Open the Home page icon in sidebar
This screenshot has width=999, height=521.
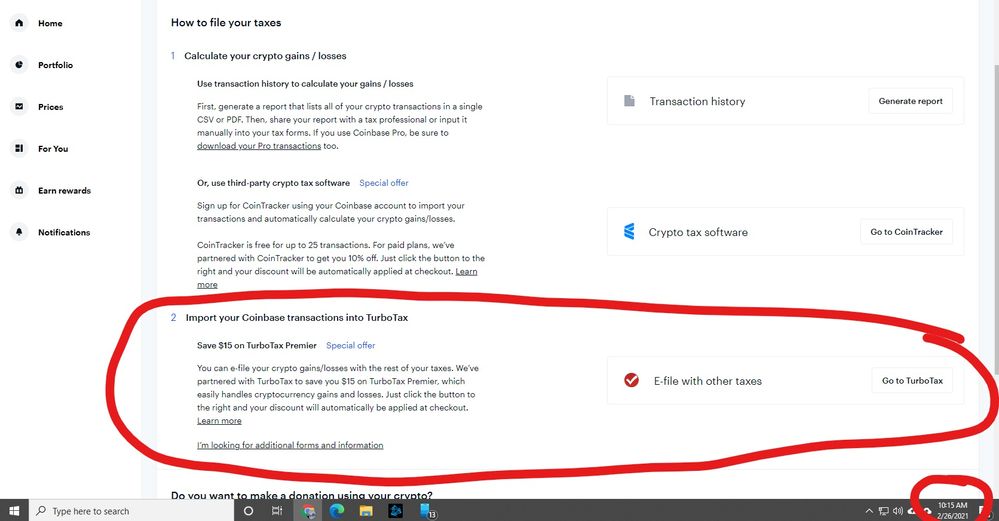click(19, 23)
